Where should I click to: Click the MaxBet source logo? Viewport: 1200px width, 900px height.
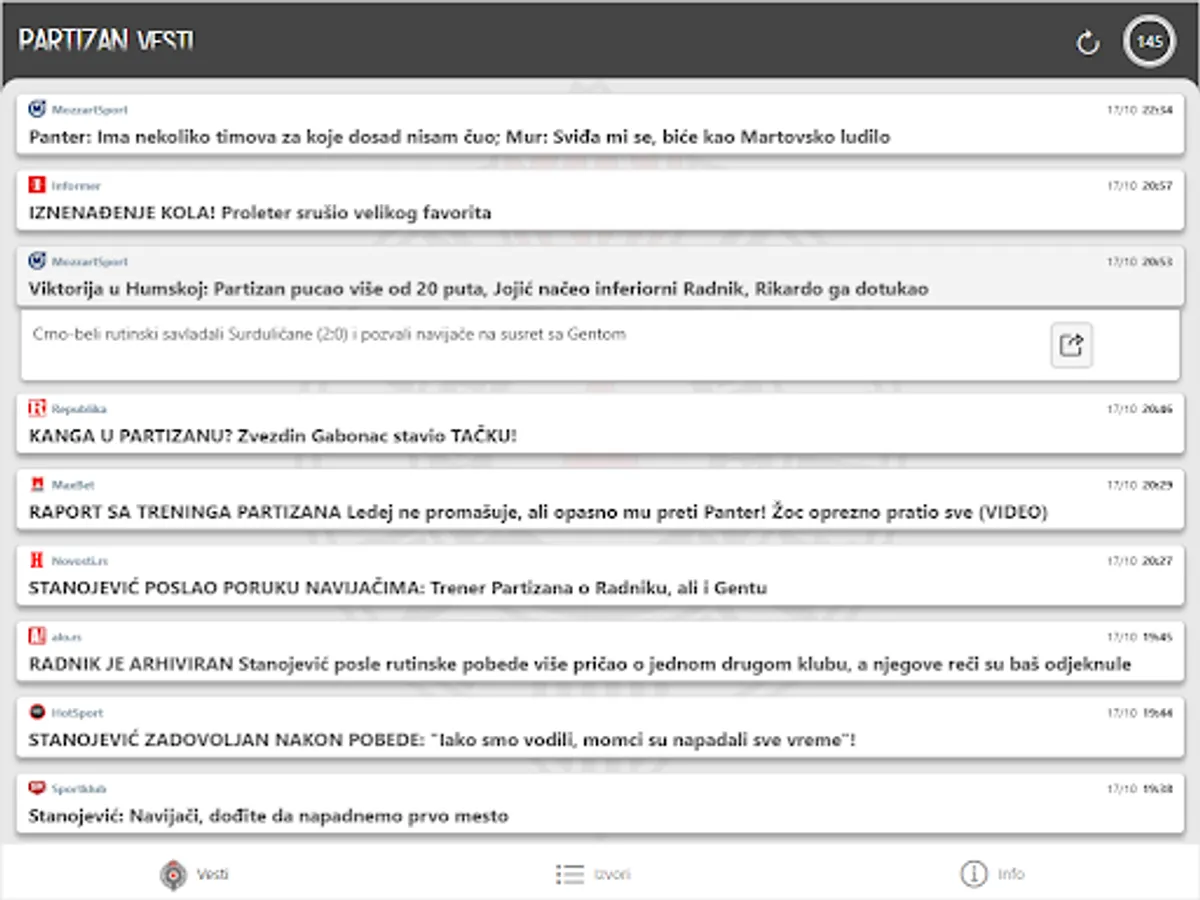click(37, 484)
